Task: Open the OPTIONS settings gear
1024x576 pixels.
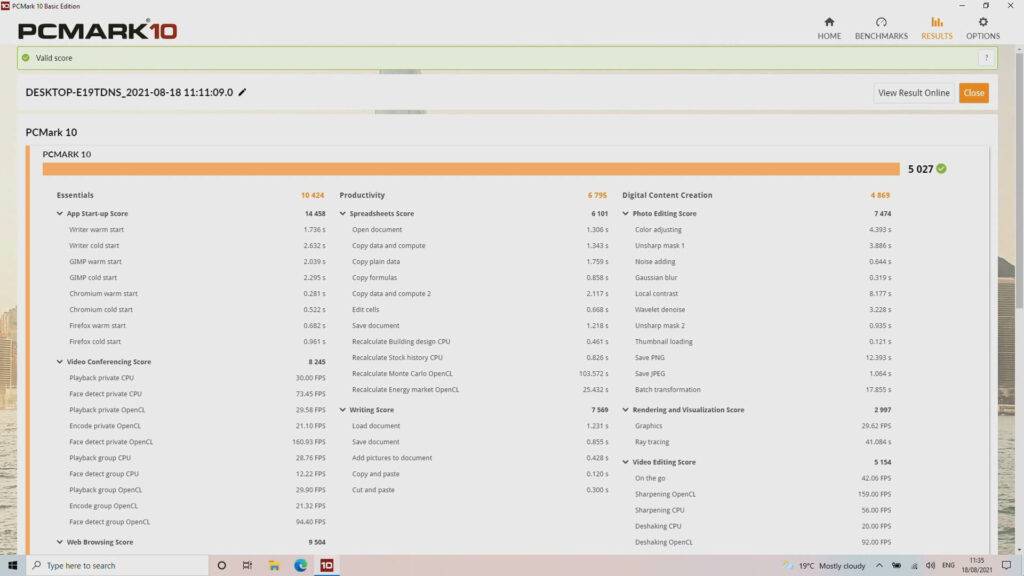Action: [x=983, y=28]
